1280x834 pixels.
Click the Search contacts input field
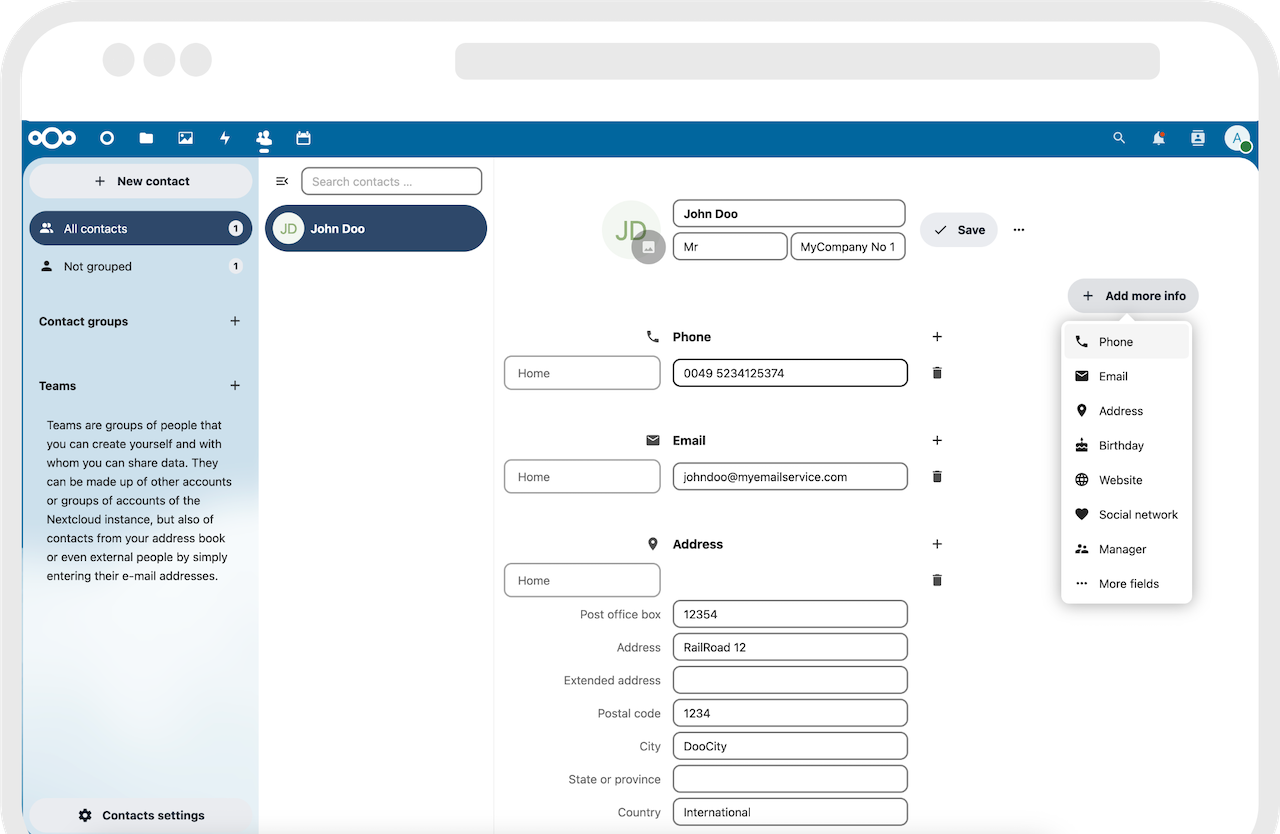[x=391, y=181]
